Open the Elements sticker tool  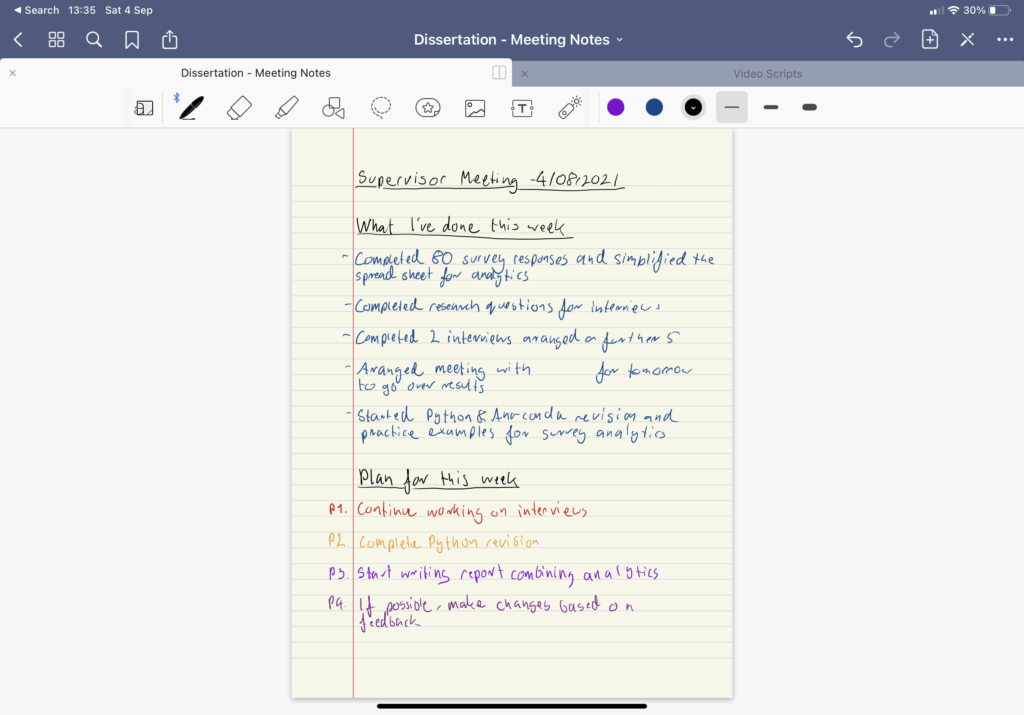[x=427, y=107]
